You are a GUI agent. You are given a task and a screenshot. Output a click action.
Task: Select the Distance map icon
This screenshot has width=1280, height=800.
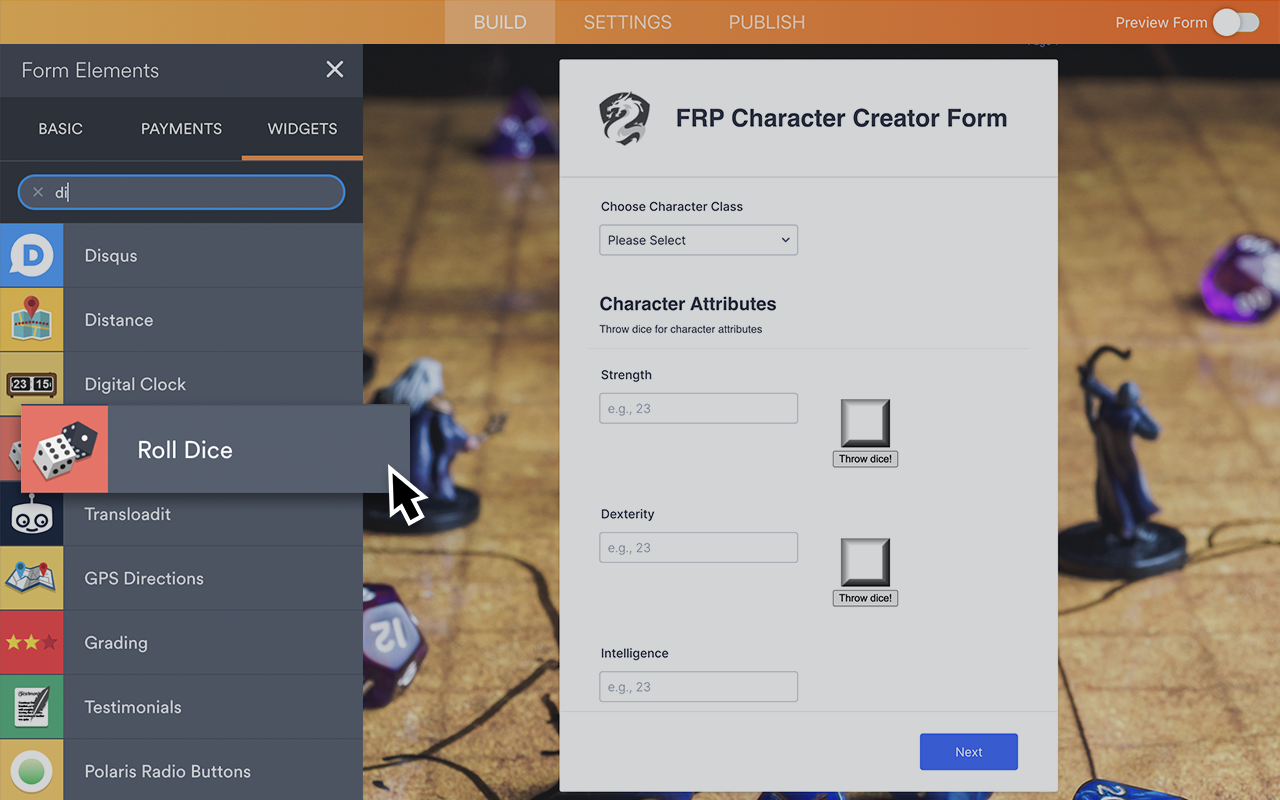31,320
